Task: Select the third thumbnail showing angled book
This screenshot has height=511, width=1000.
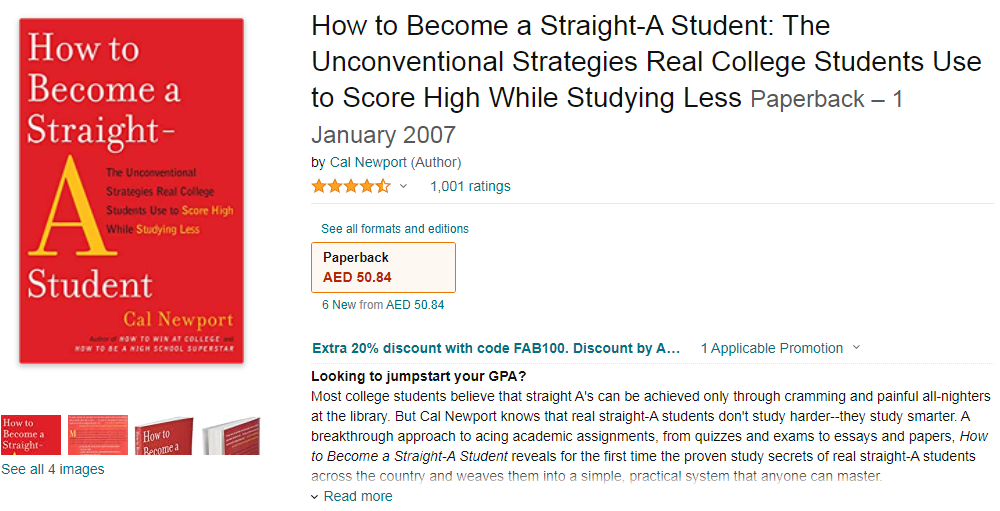Action: pyautogui.click(x=164, y=435)
